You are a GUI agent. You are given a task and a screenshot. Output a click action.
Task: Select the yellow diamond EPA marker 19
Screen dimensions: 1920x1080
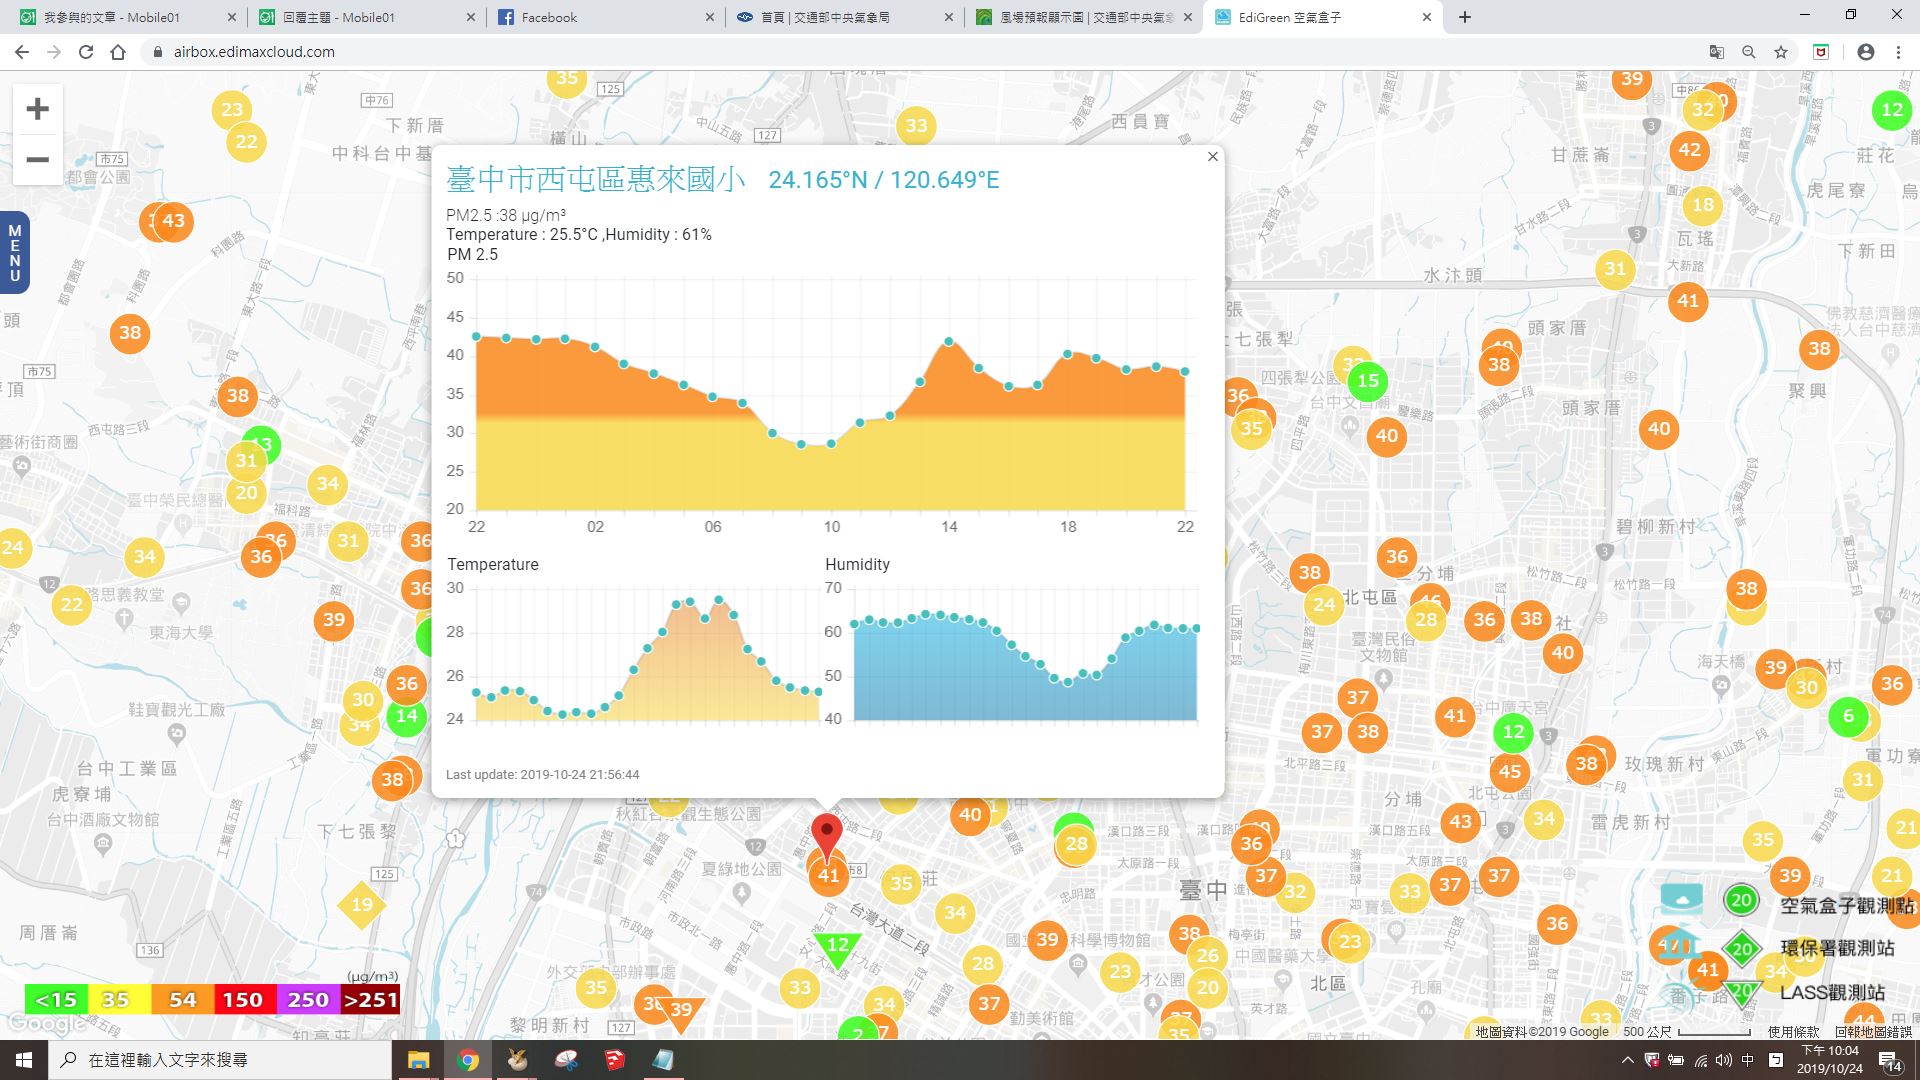[x=362, y=905]
